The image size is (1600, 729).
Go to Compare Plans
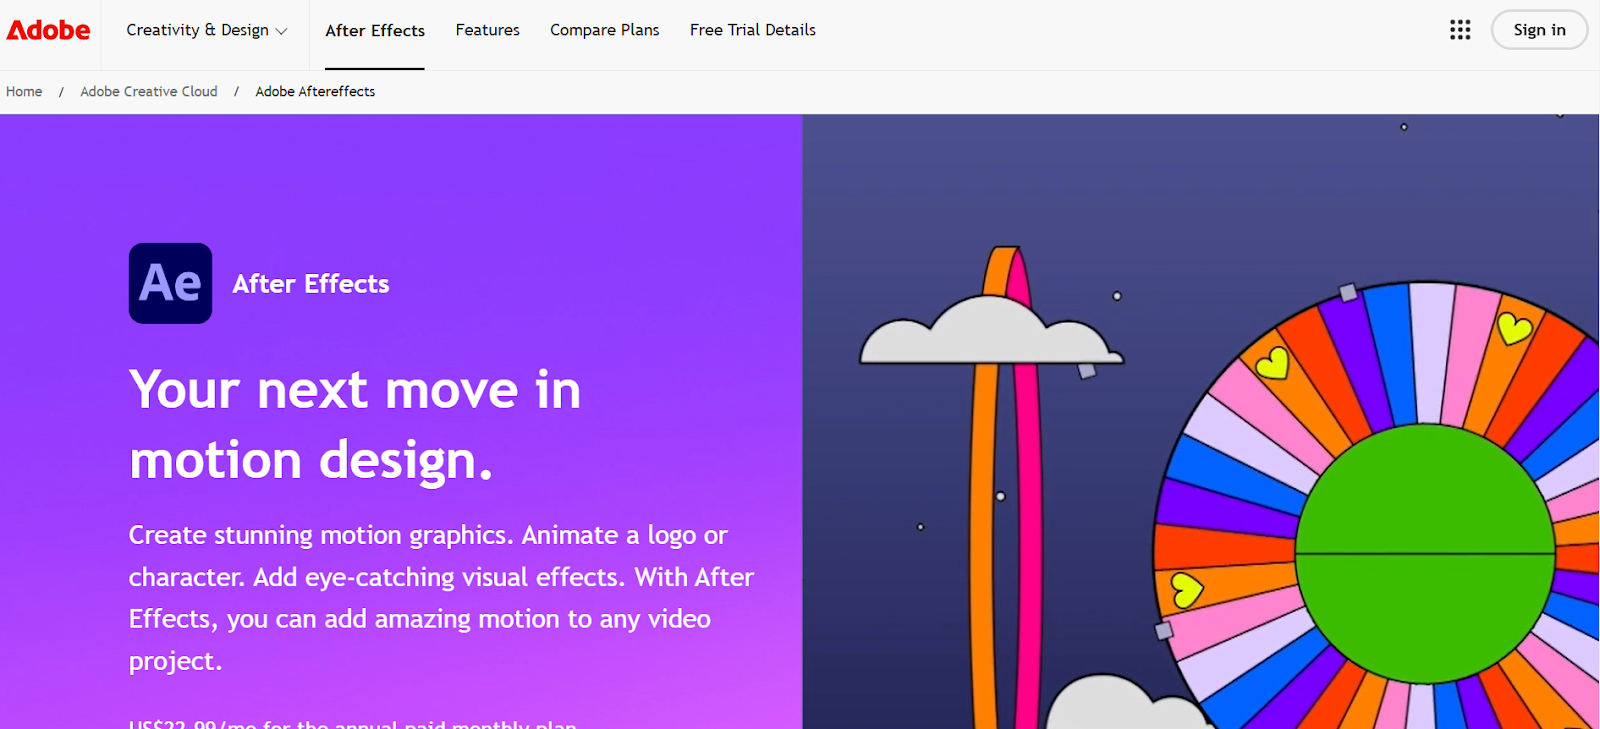click(x=605, y=30)
